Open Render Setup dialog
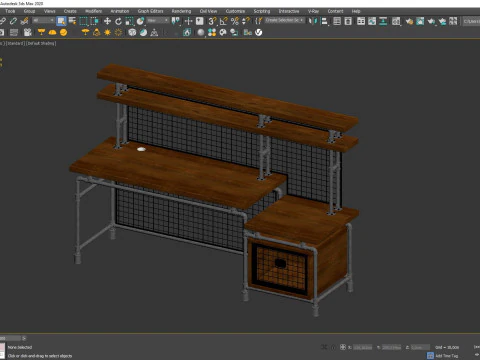The image size is (480, 360). pyautogui.click(x=409, y=21)
